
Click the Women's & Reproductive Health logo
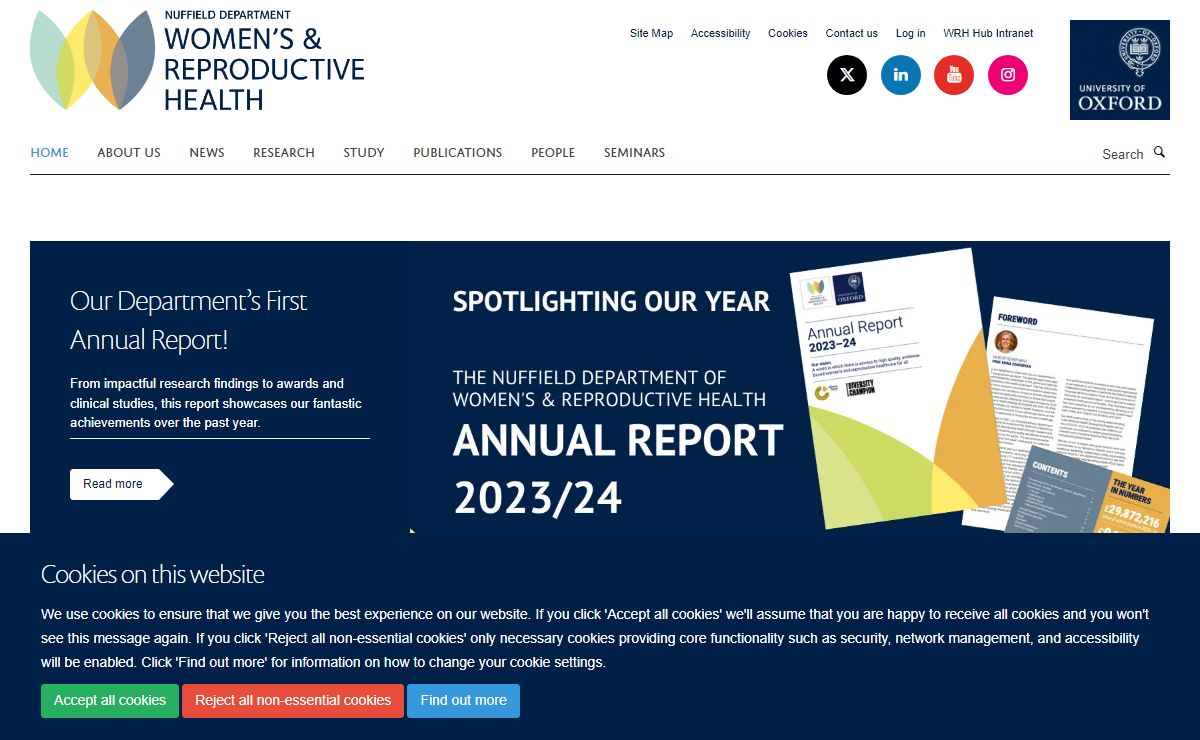click(197, 60)
